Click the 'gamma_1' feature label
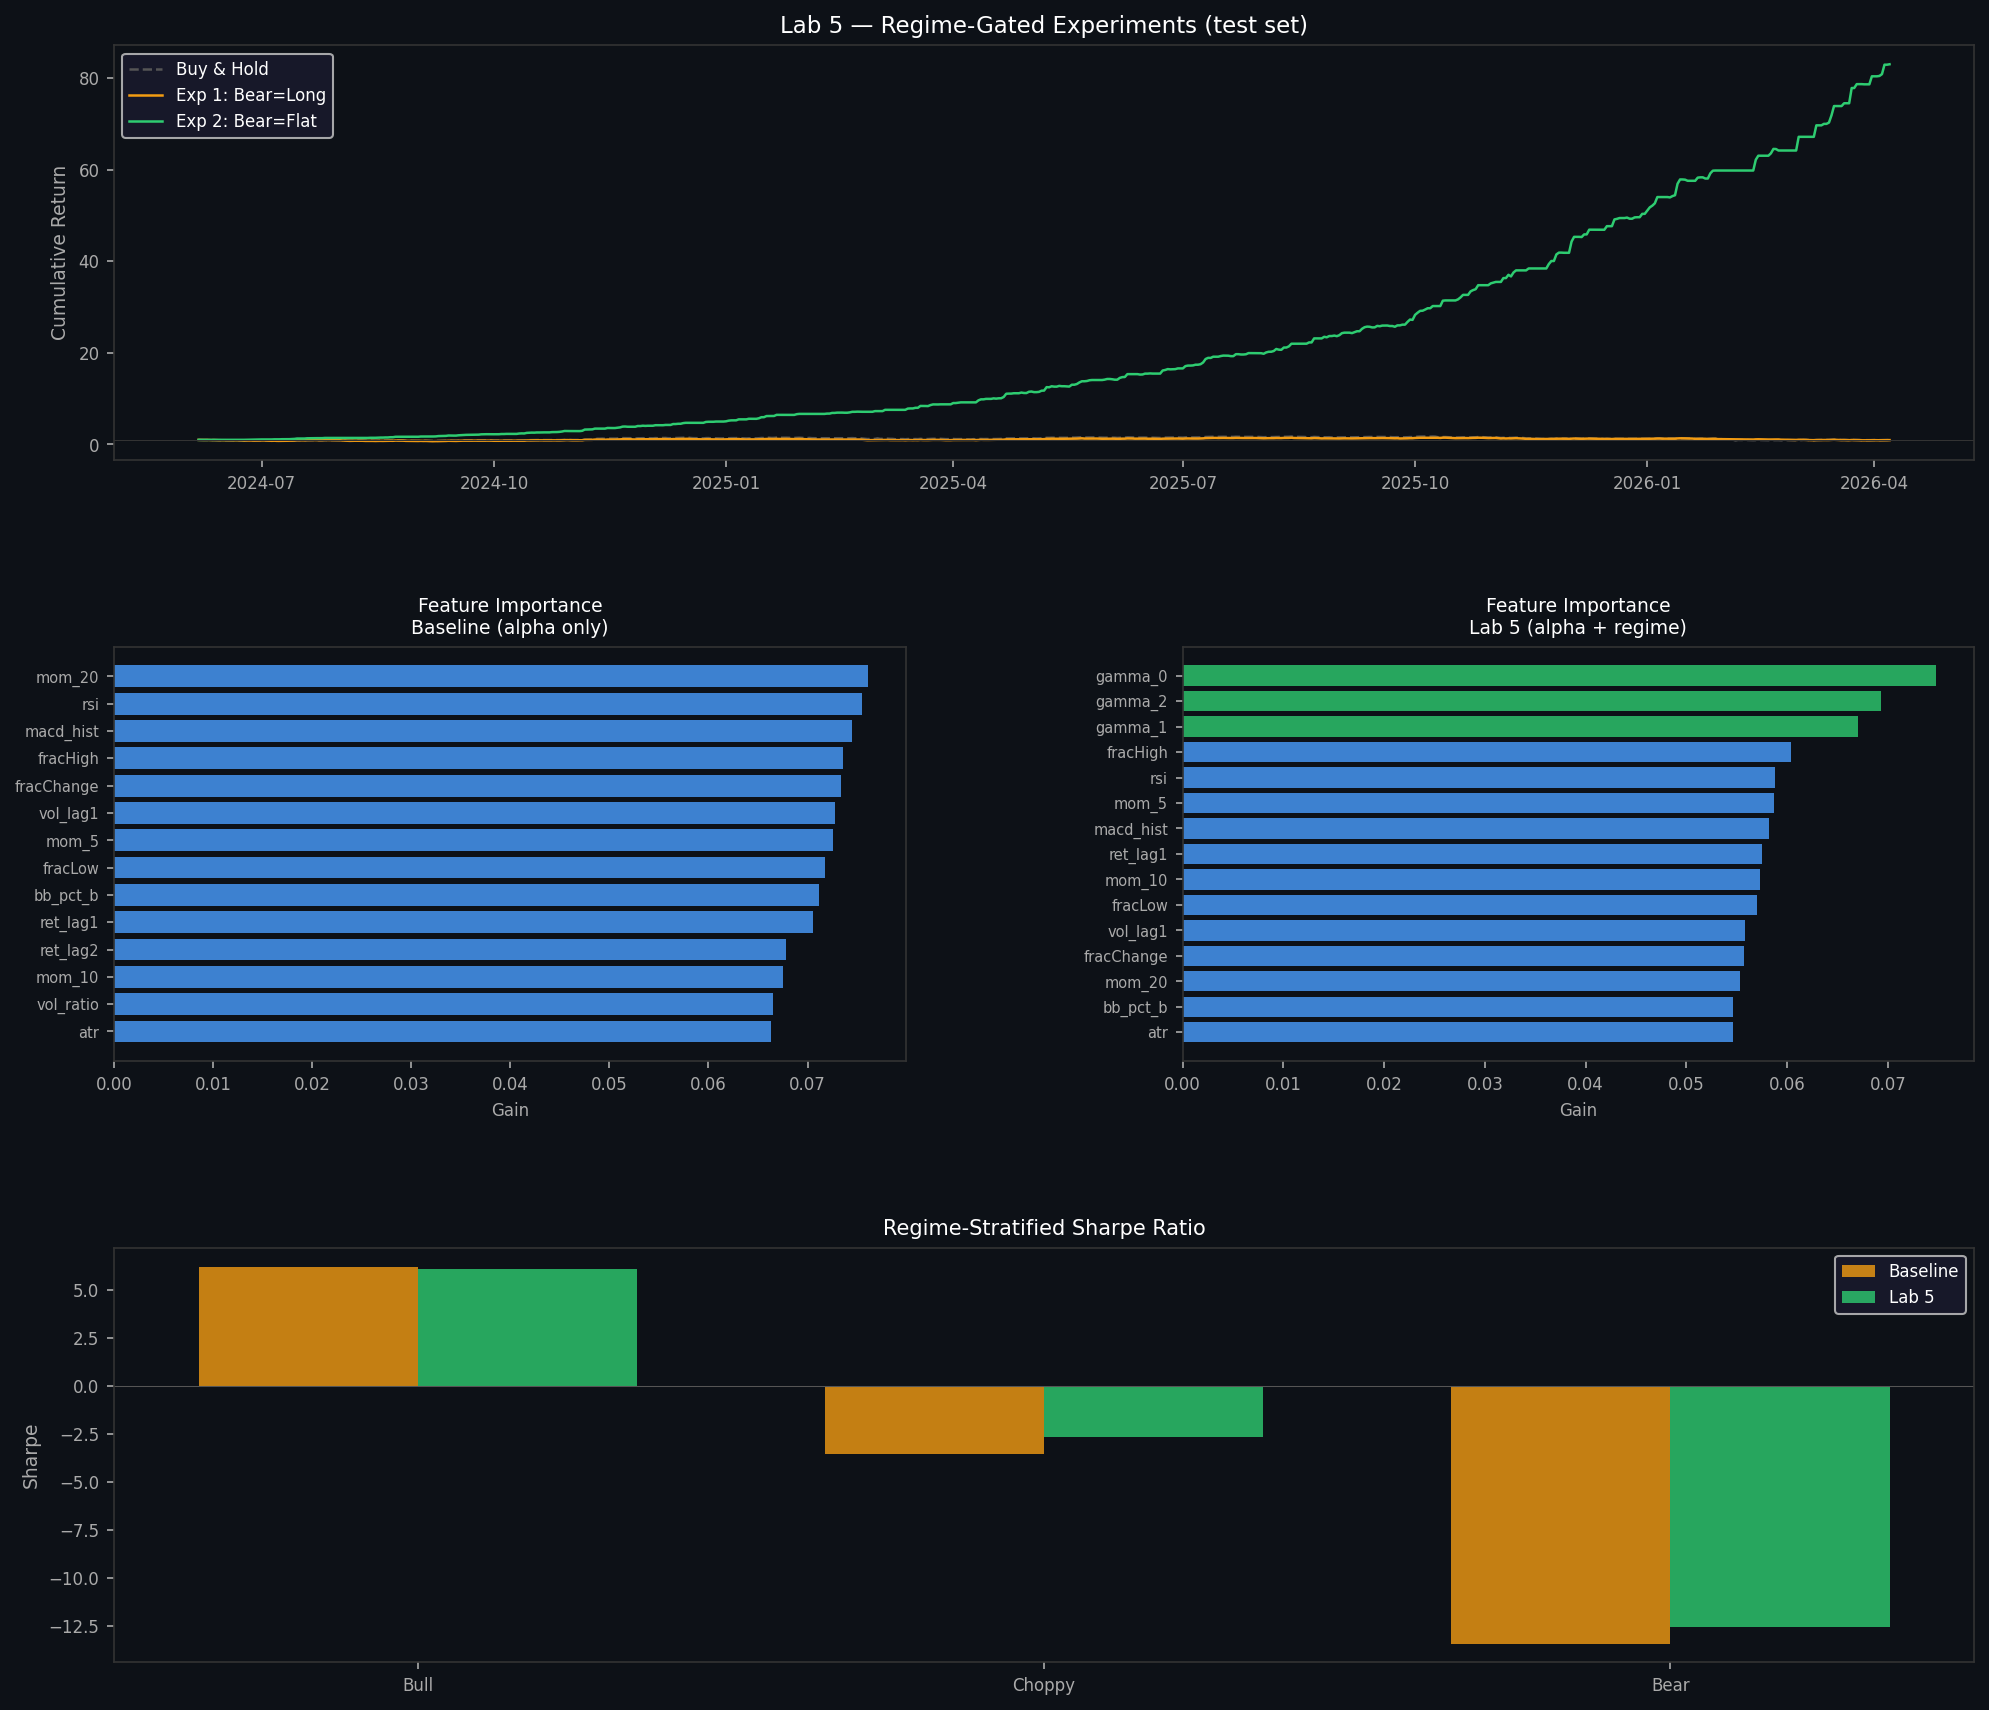The width and height of the screenshot is (1989, 1710). (1131, 728)
